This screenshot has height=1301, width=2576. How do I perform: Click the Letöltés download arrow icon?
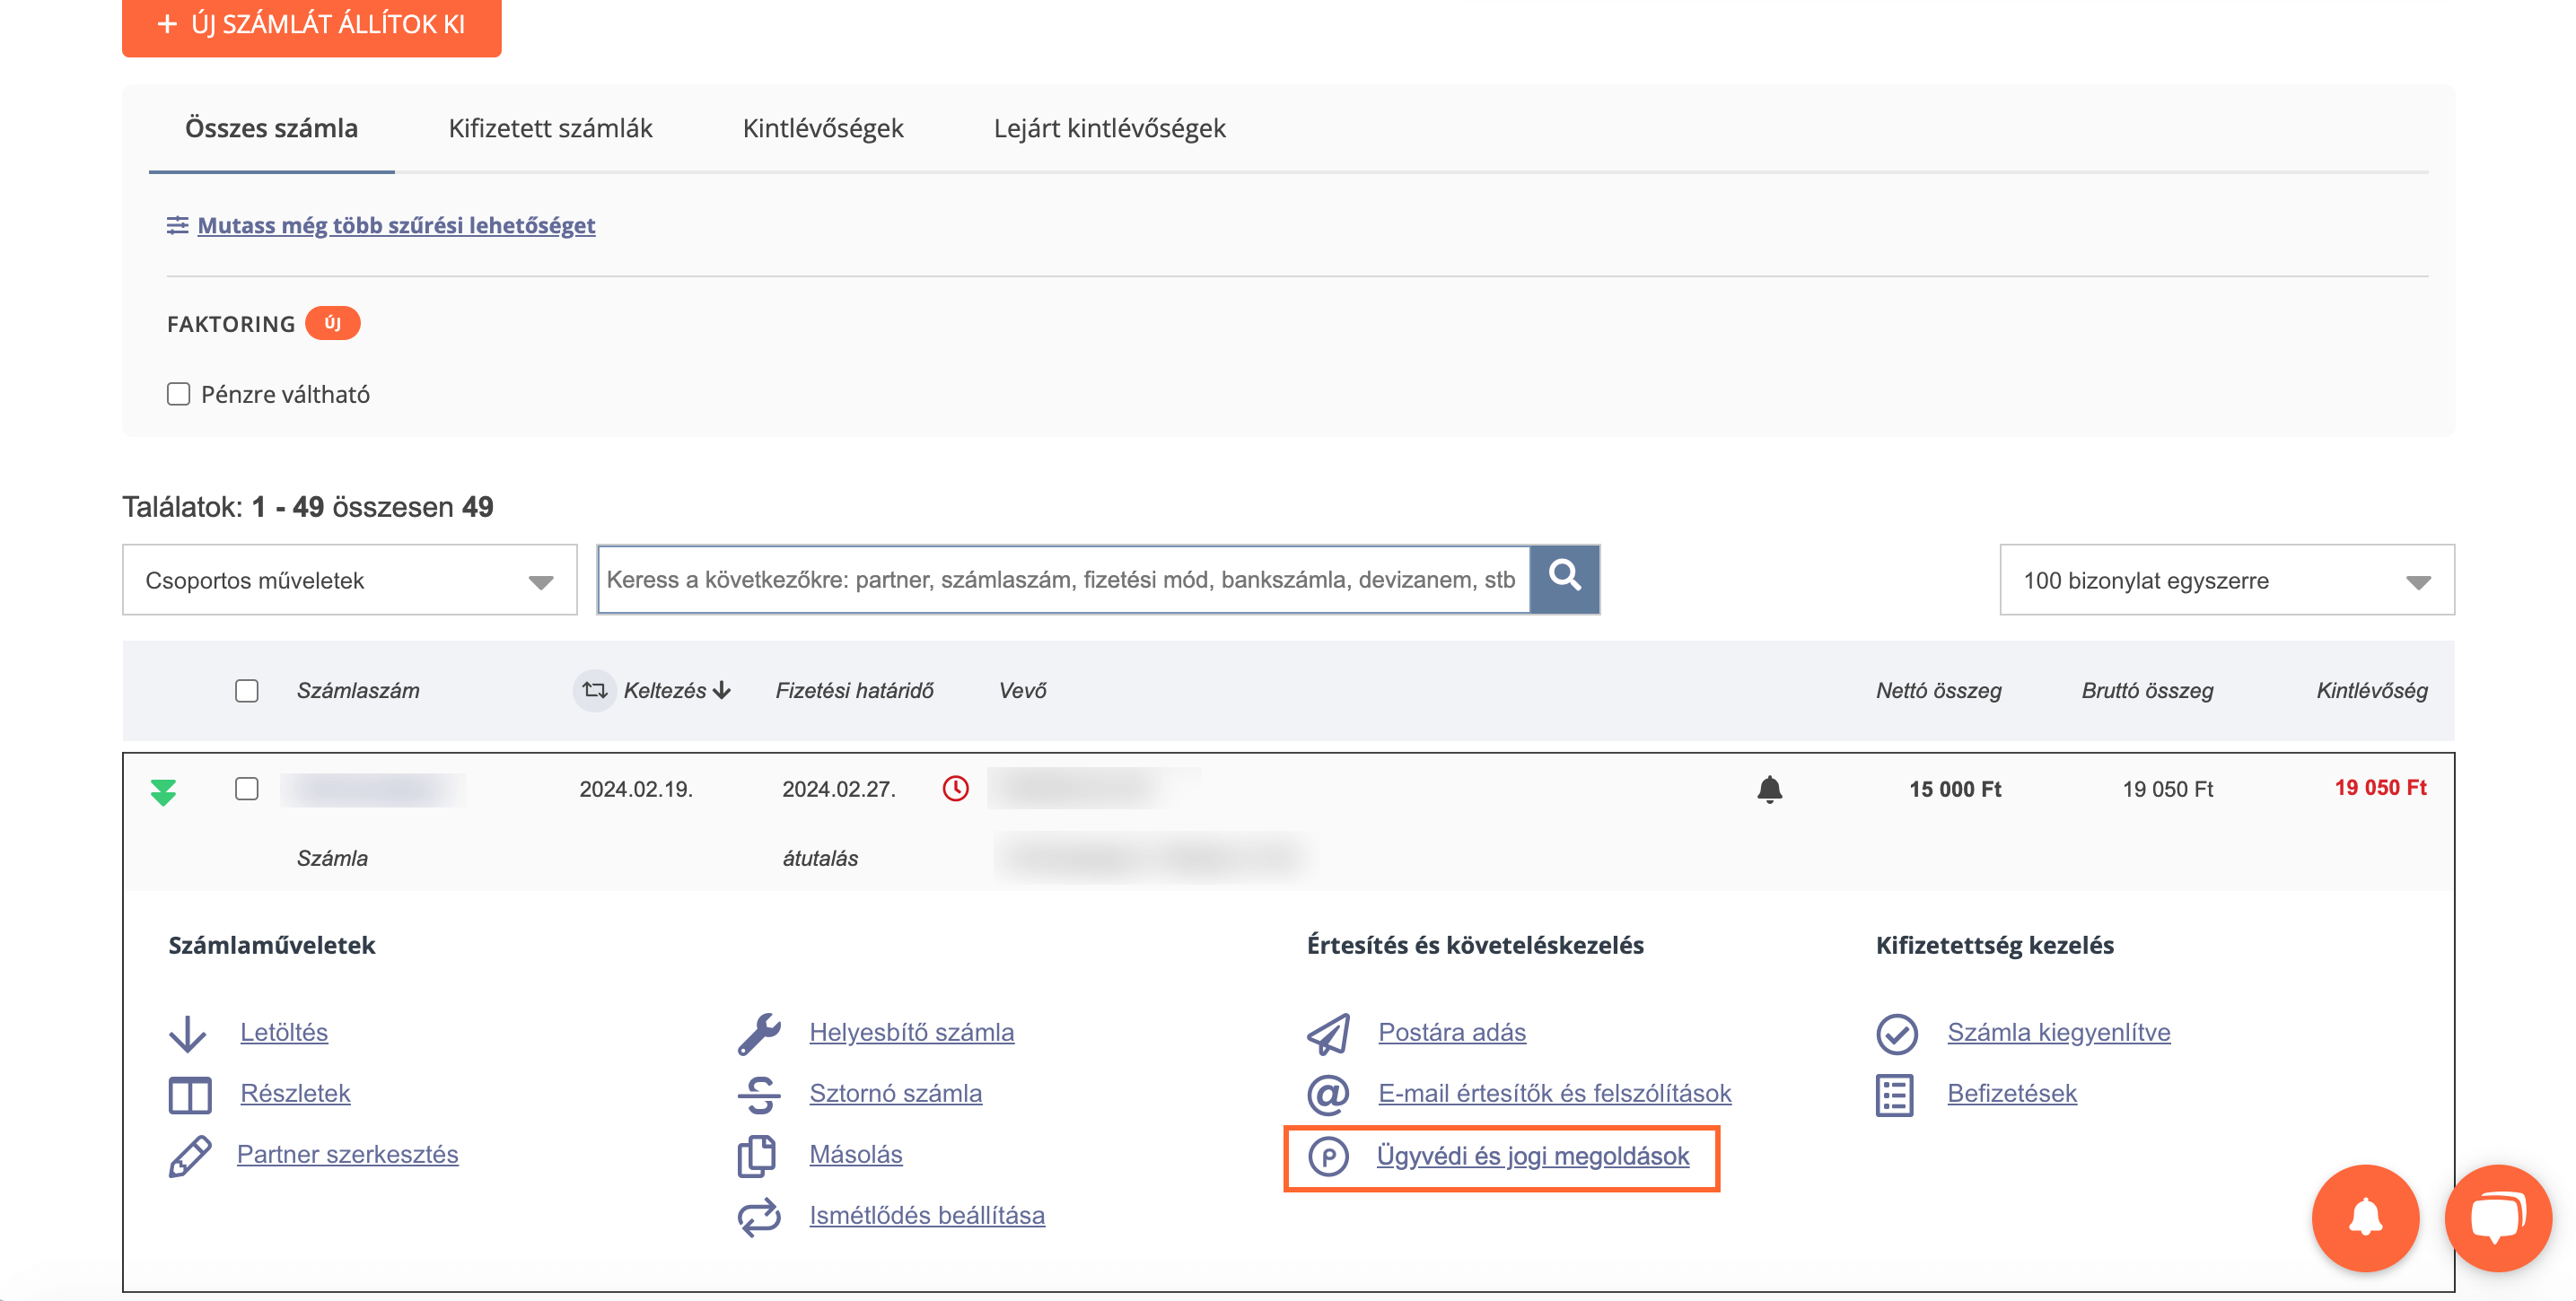(x=187, y=1033)
